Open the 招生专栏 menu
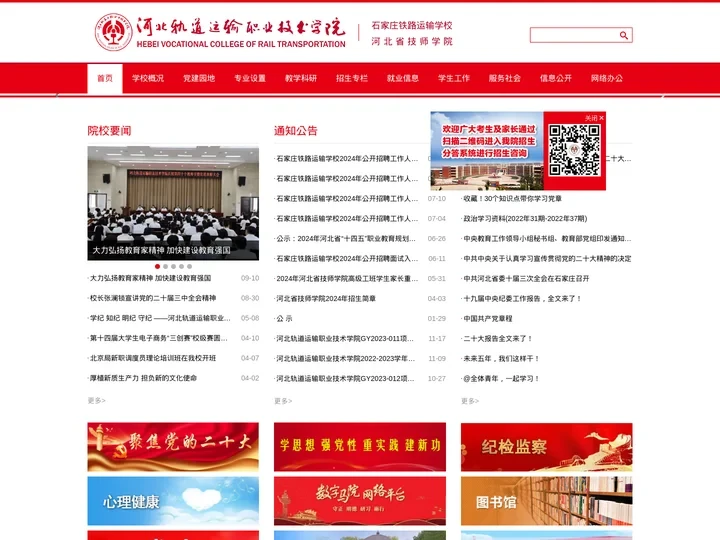 (x=352, y=79)
